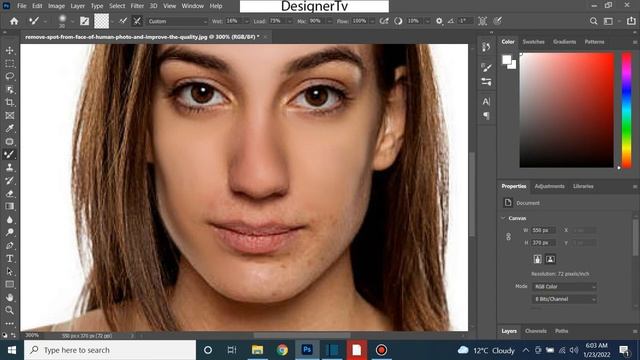Click current brush load color swatch
The image size is (640, 360).
pyautogui.click(x=102, y=21)
